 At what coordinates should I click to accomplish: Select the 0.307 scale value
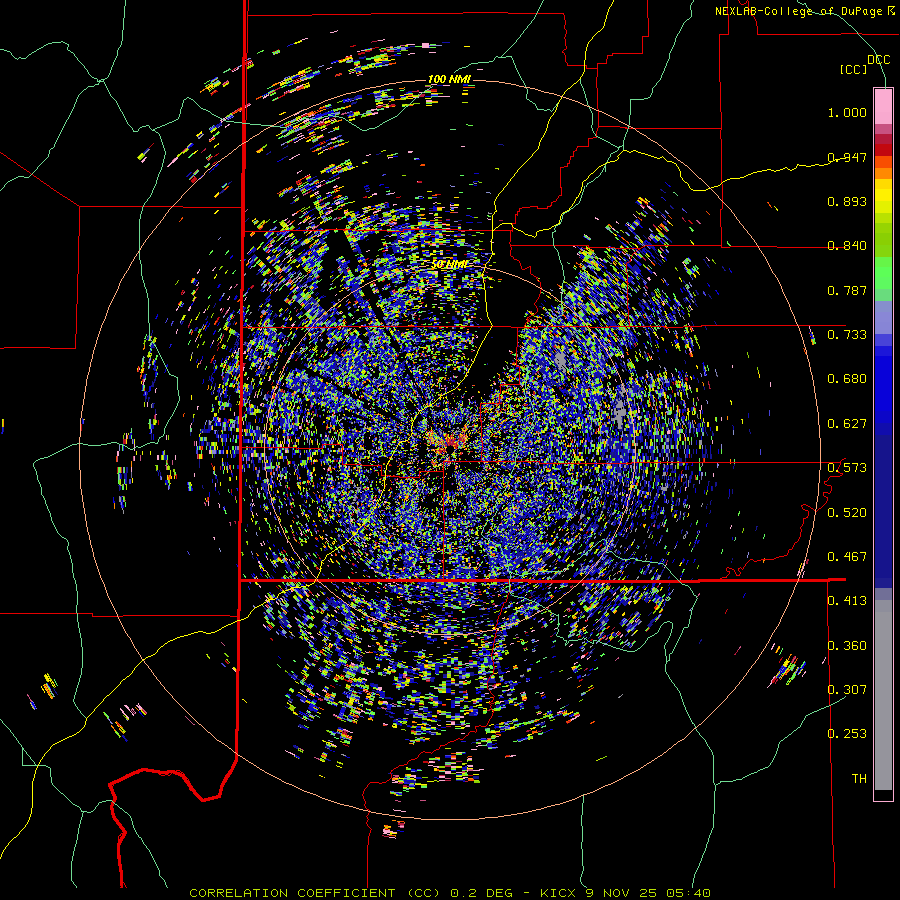[847, 689]
